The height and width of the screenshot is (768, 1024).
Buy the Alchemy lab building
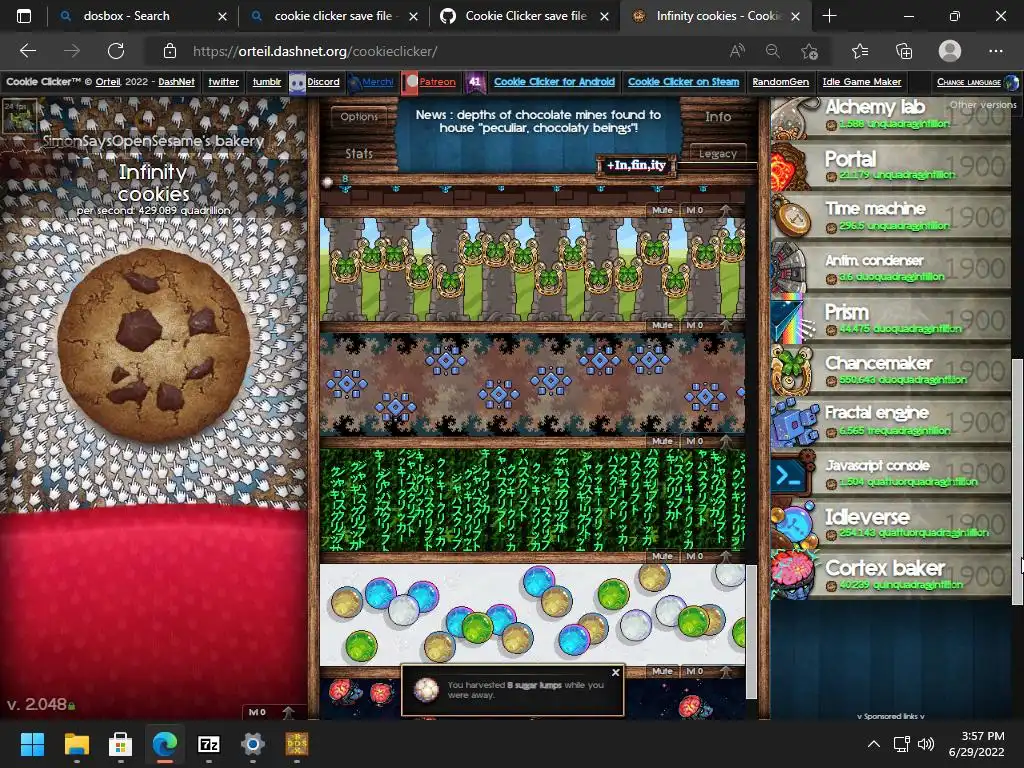pos(891,118)
